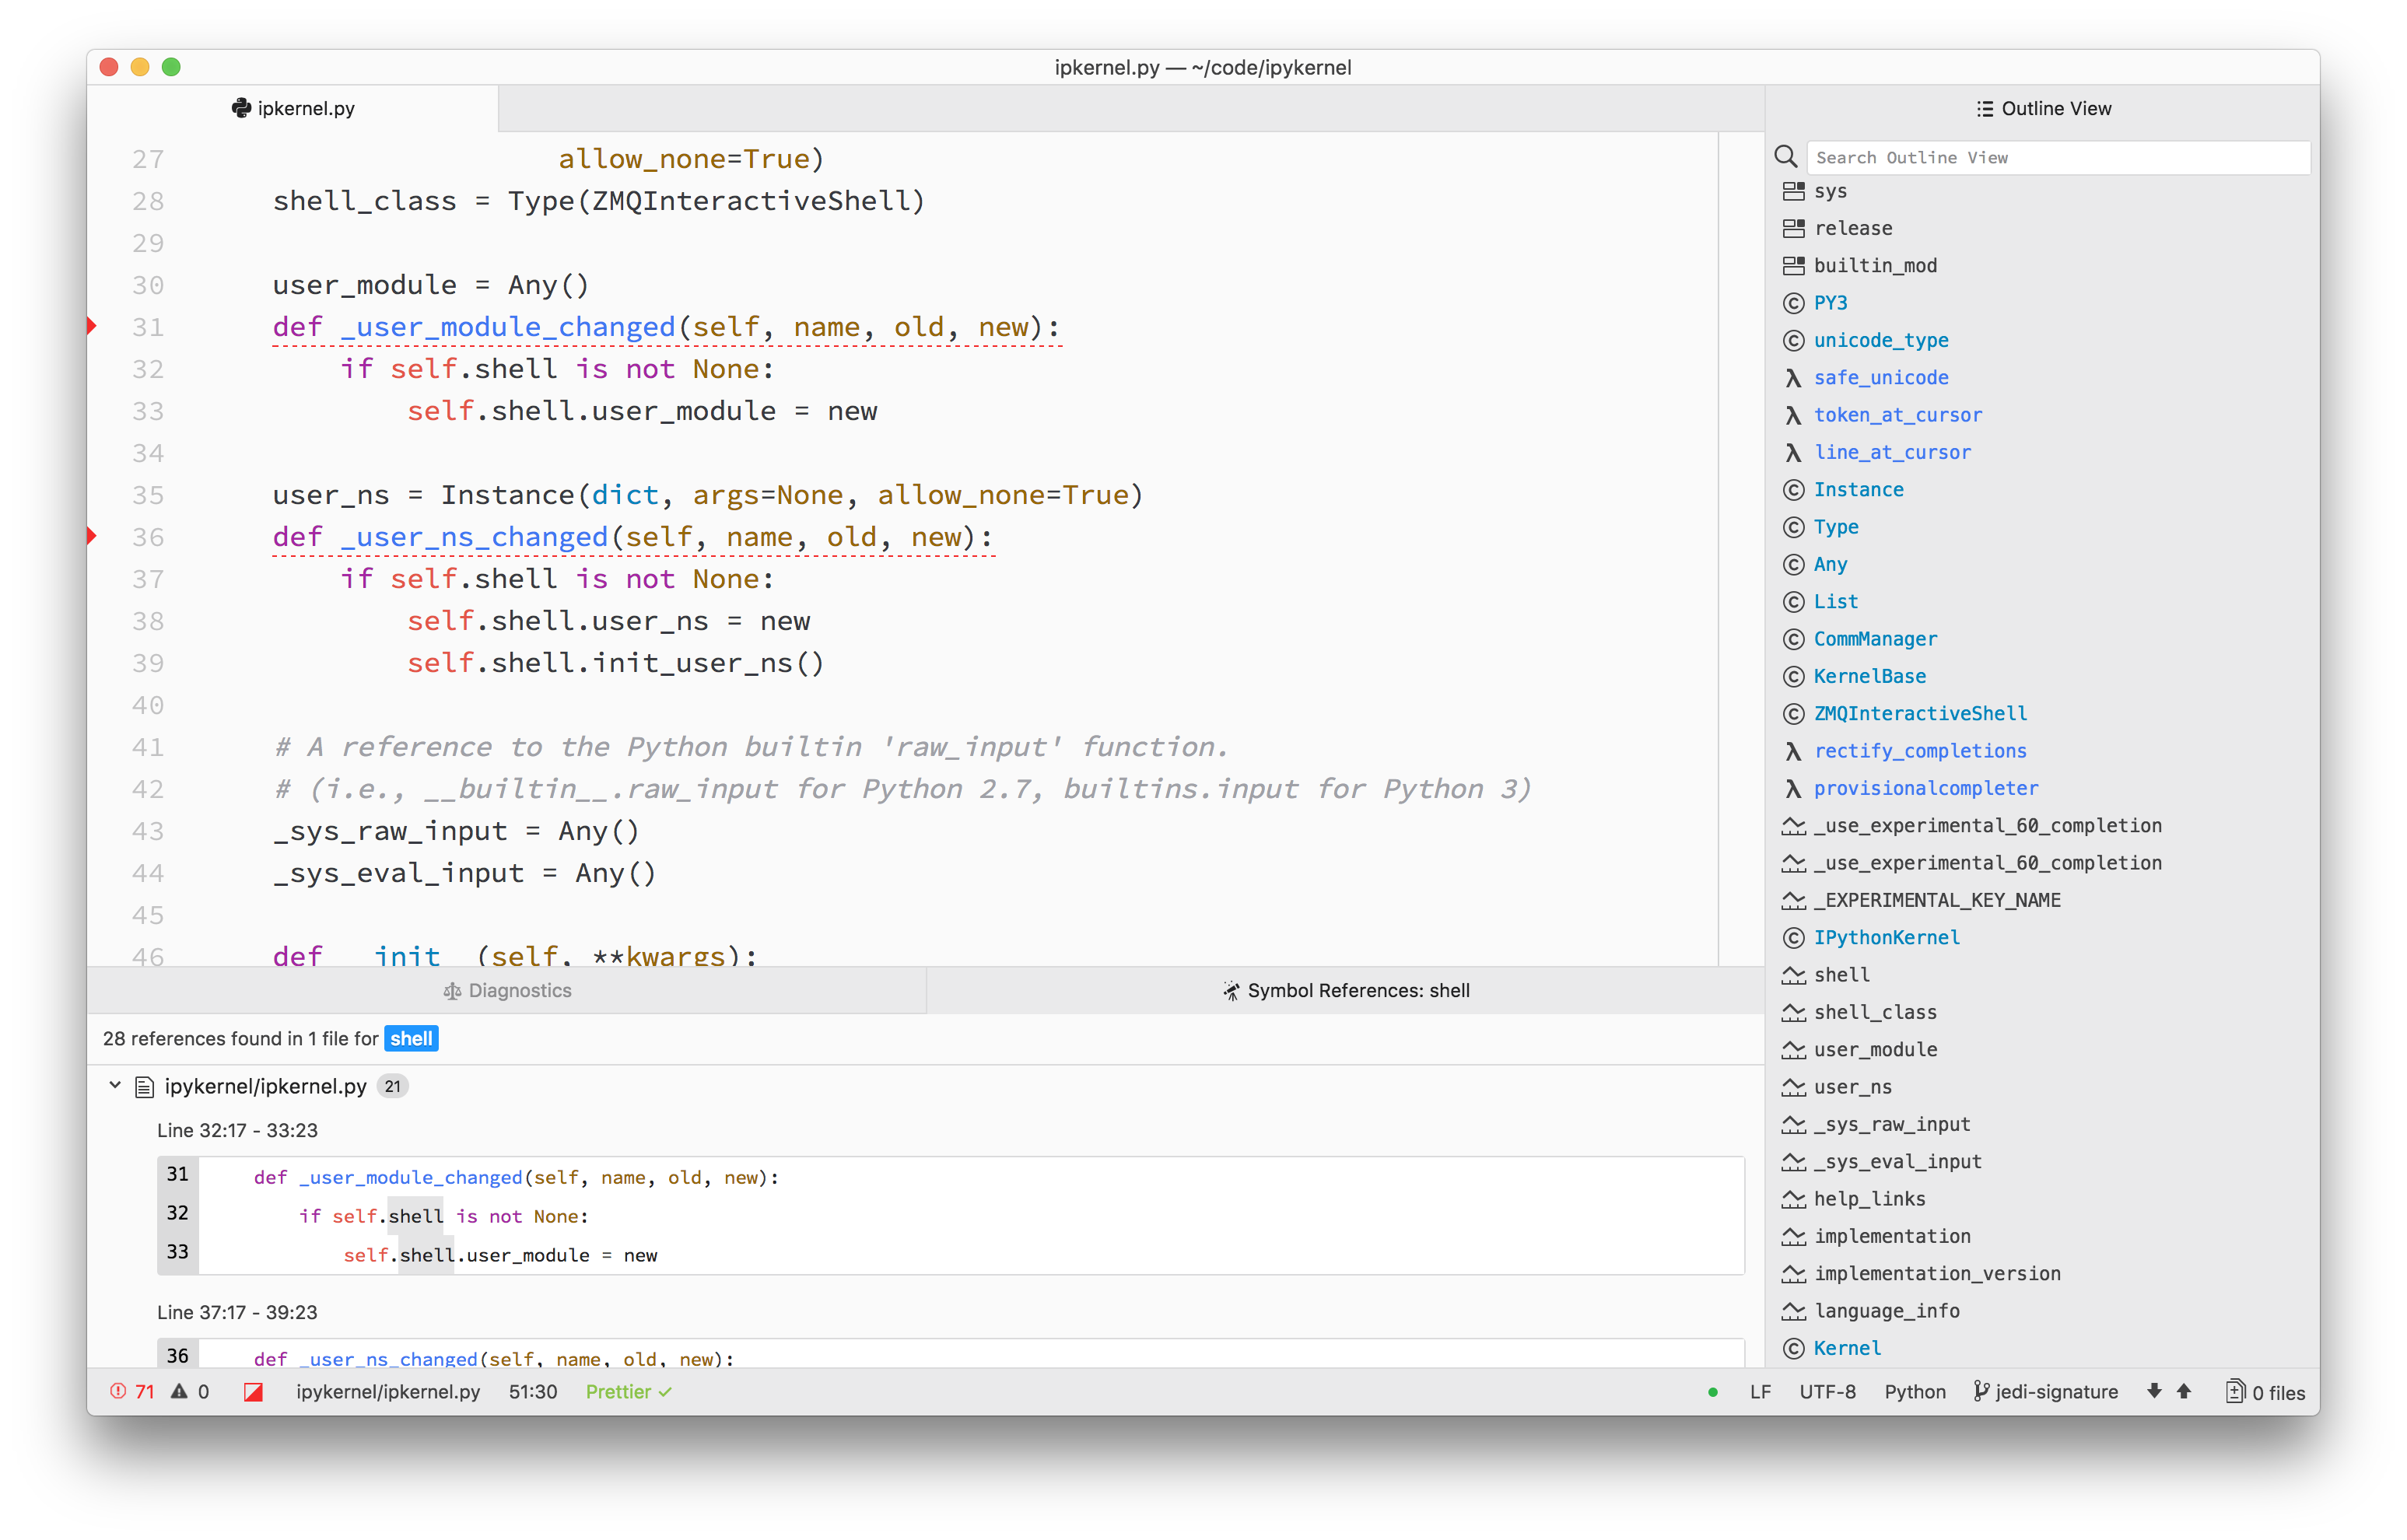The height and width of the screenshot is (1540, 2407).
Task: Click the Symbol References shell icon
Action: [x=1221, y=989]
